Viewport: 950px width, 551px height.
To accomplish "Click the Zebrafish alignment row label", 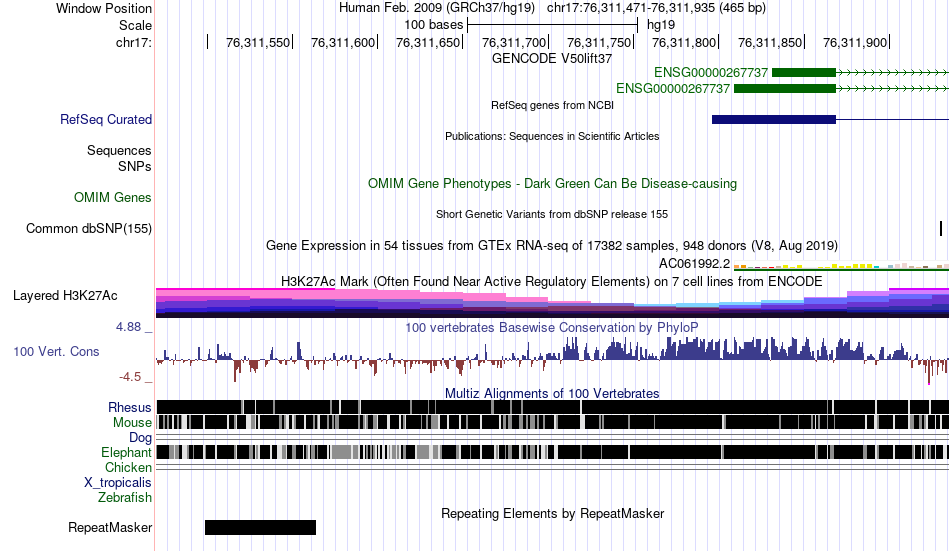I will click(125, 498).
